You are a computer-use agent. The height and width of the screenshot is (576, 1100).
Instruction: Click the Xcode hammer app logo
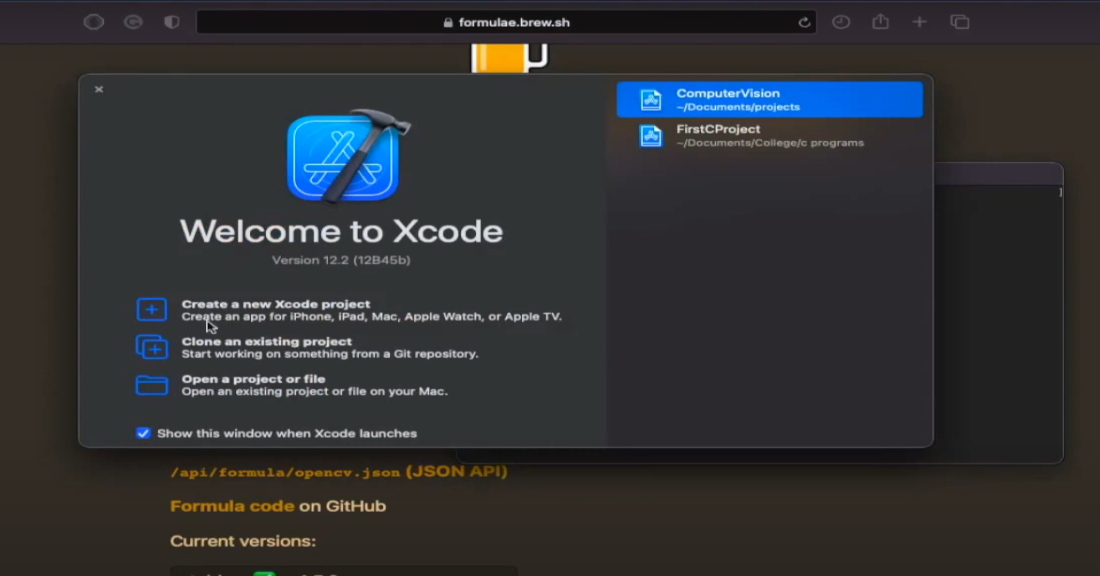(x=347, y=156)
